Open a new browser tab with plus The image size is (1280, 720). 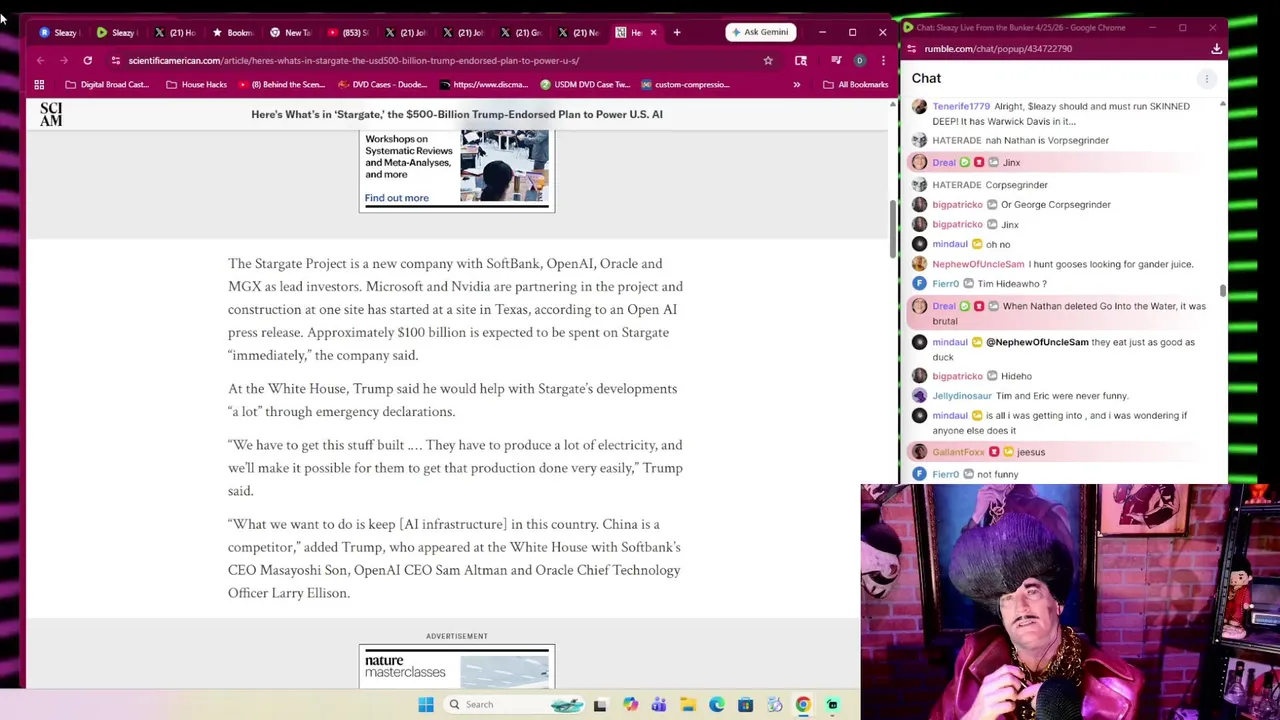(677, 32)
